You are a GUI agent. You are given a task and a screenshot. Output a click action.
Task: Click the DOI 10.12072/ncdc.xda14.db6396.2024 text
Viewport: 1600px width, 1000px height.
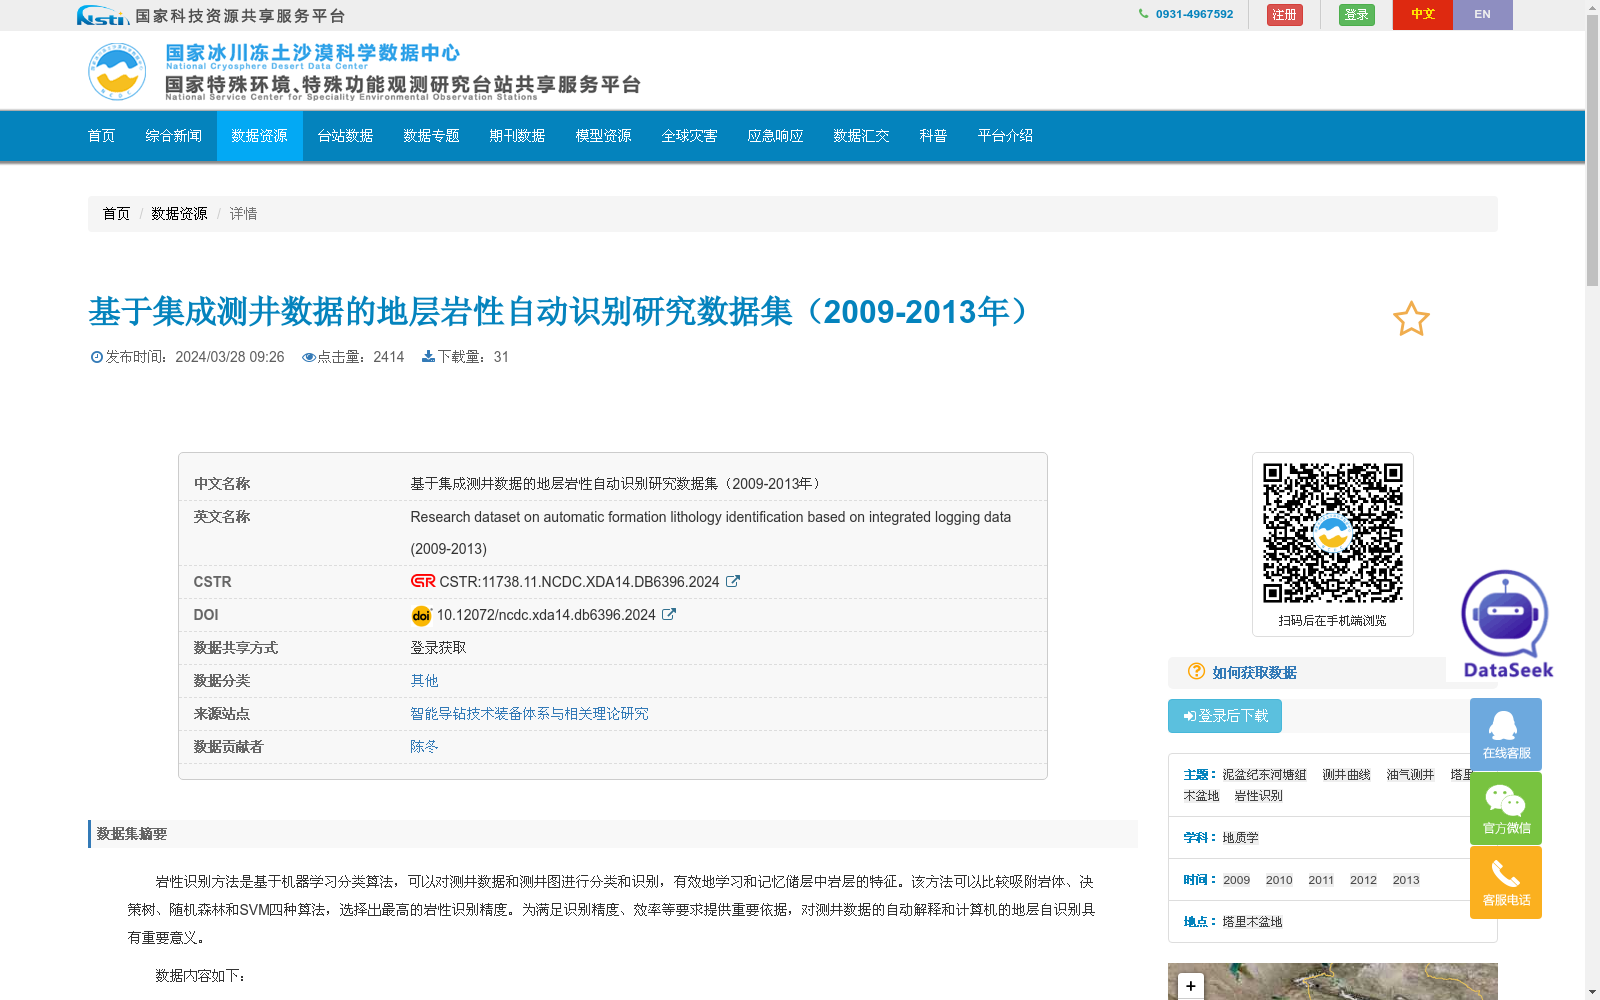(x=546, y=615)
